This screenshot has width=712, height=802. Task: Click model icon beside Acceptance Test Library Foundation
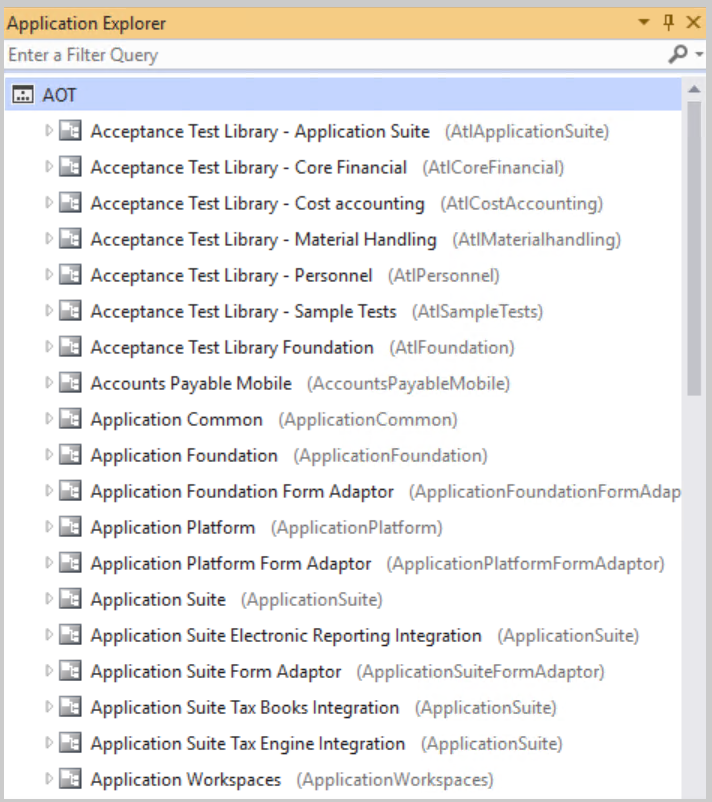coord(70,346)
